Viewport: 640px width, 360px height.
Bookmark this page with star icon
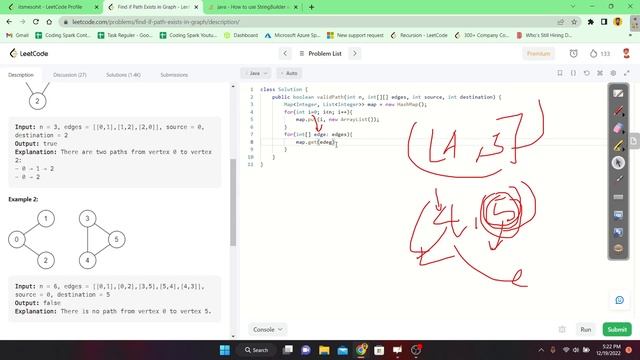click(574, 22)
